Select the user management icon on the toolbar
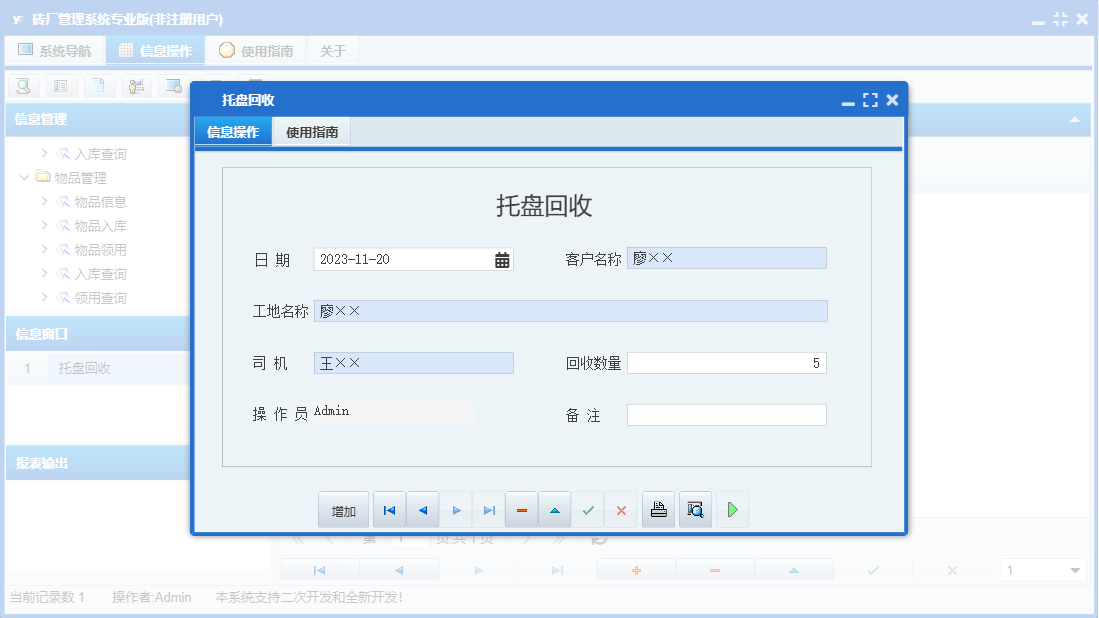Viewport: 1099px width, 618px height. [x=137, y=86]
